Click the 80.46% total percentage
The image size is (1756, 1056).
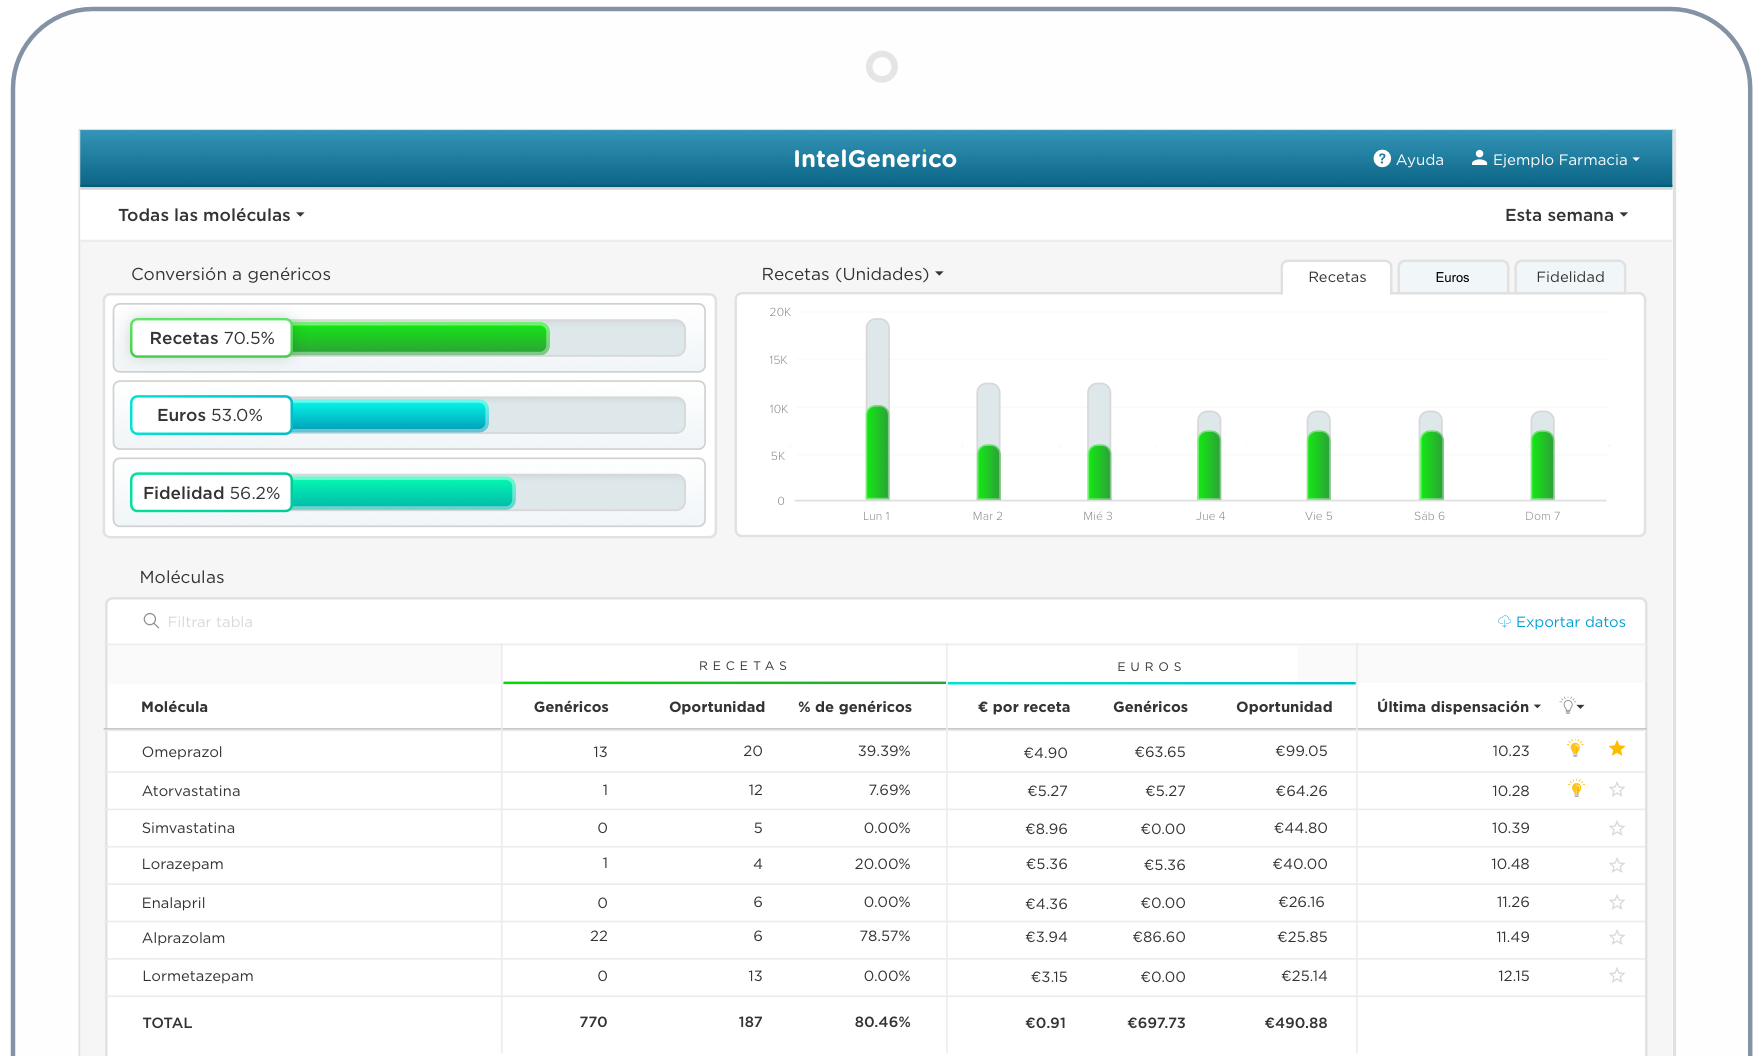click(x=882, y=1022)
